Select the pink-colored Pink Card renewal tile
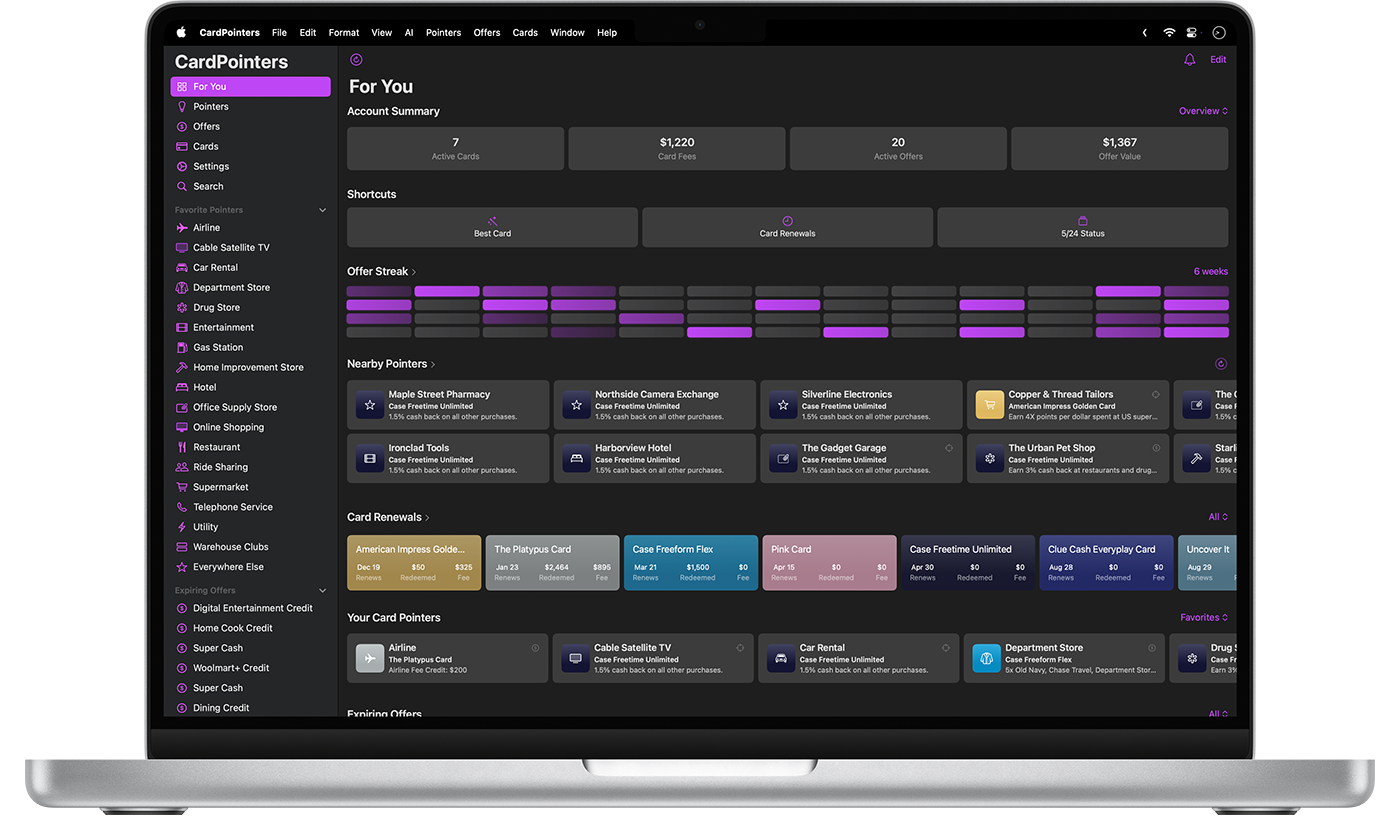Viewport: 1400px width, 823px height. click(x=829, y=563)
